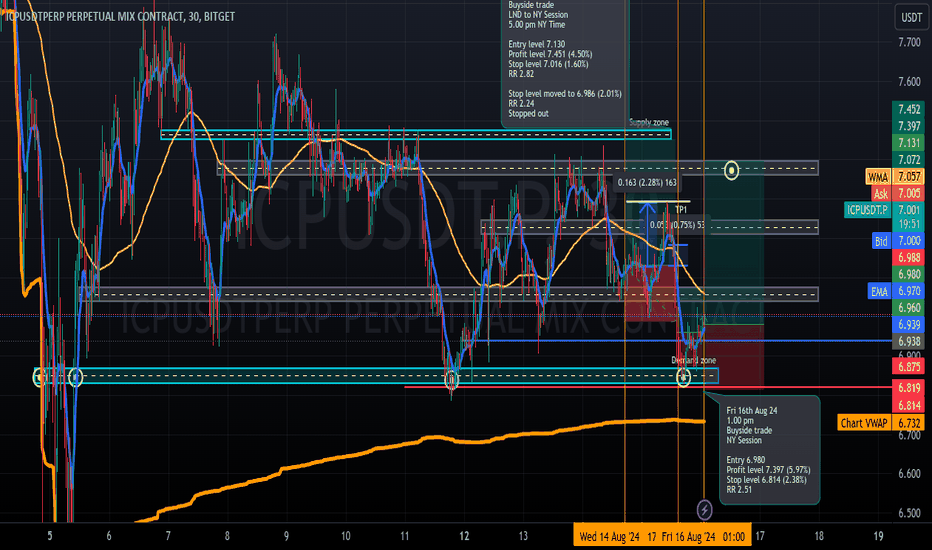The height and width of the screenshot is (550, 932).
Task: Click the 6.500 price axis label
Action: (909, 513)
